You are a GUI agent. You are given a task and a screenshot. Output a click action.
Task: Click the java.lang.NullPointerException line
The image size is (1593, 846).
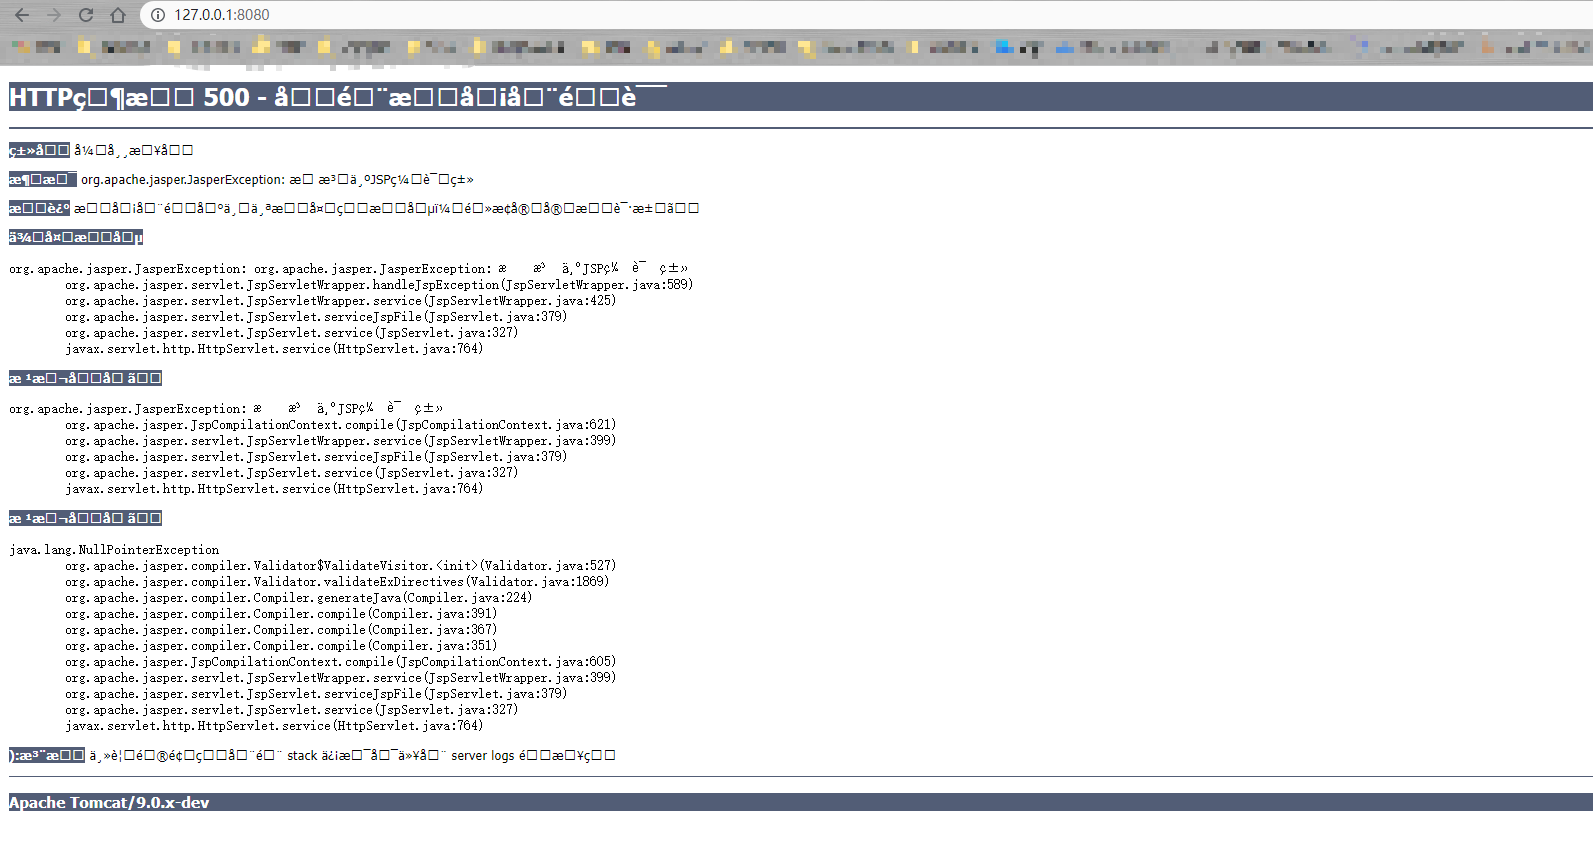coord(114,549)
